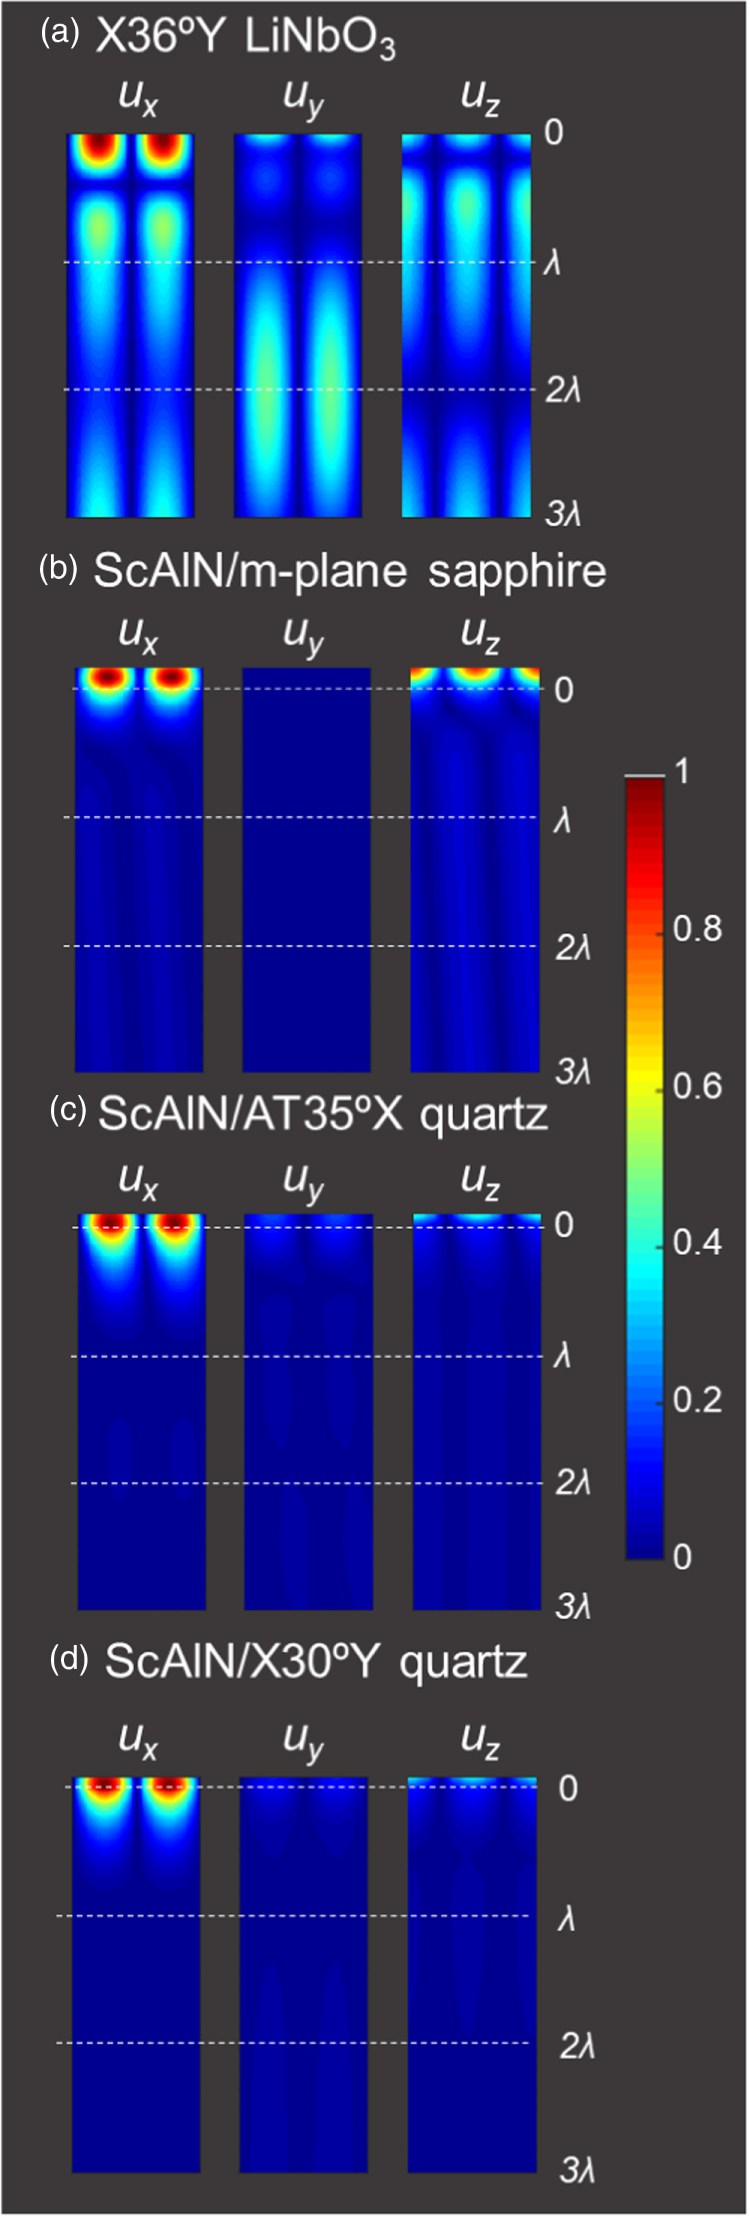This screenshot has width=750, height=2218.
Task: Click the depth label "2λ" in panel (a)
Action: coord(564,390)
